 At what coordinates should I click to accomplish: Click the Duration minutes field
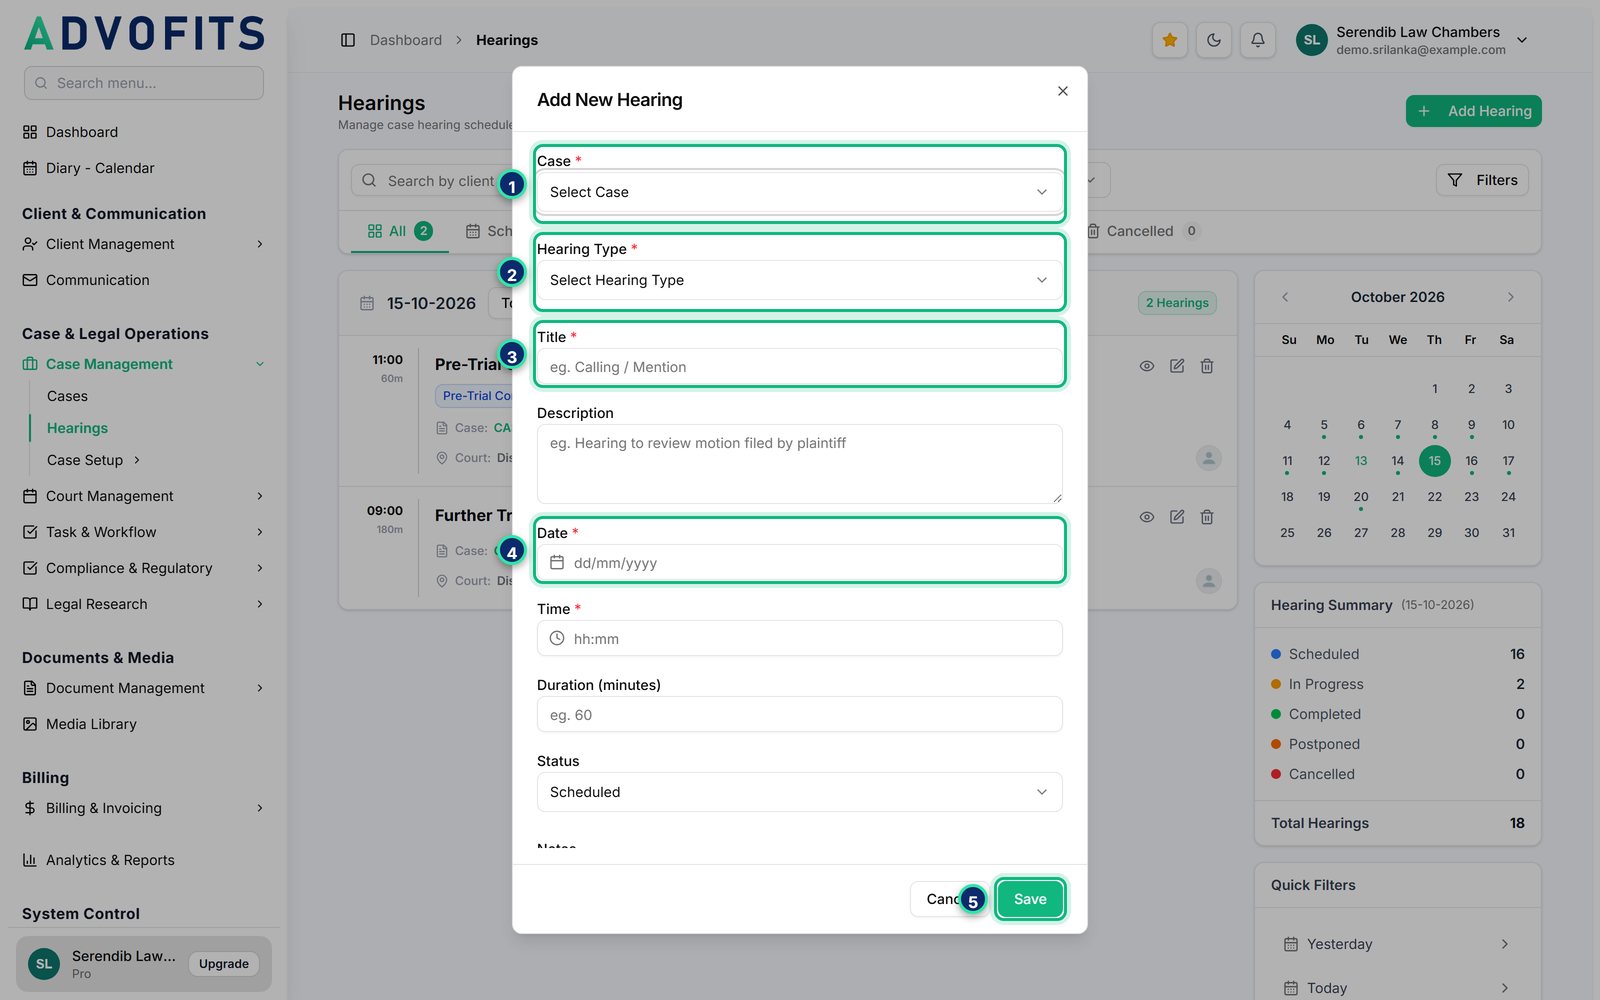click(x=799, y=715)
